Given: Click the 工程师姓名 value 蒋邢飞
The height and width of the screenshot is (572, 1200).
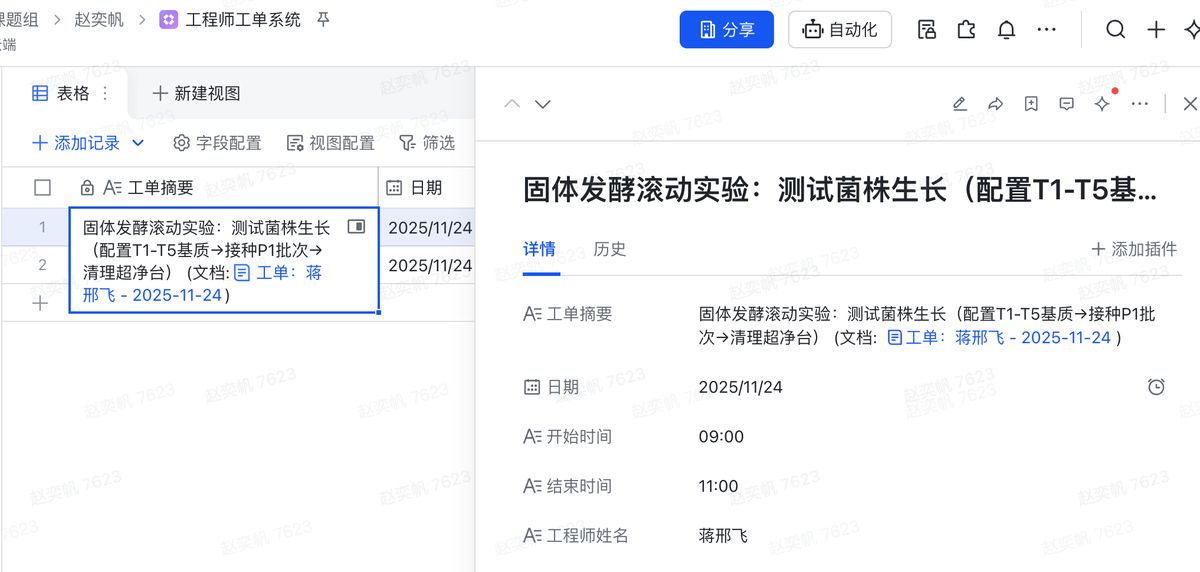Looking at the screenshot, I should click(723, 536).
